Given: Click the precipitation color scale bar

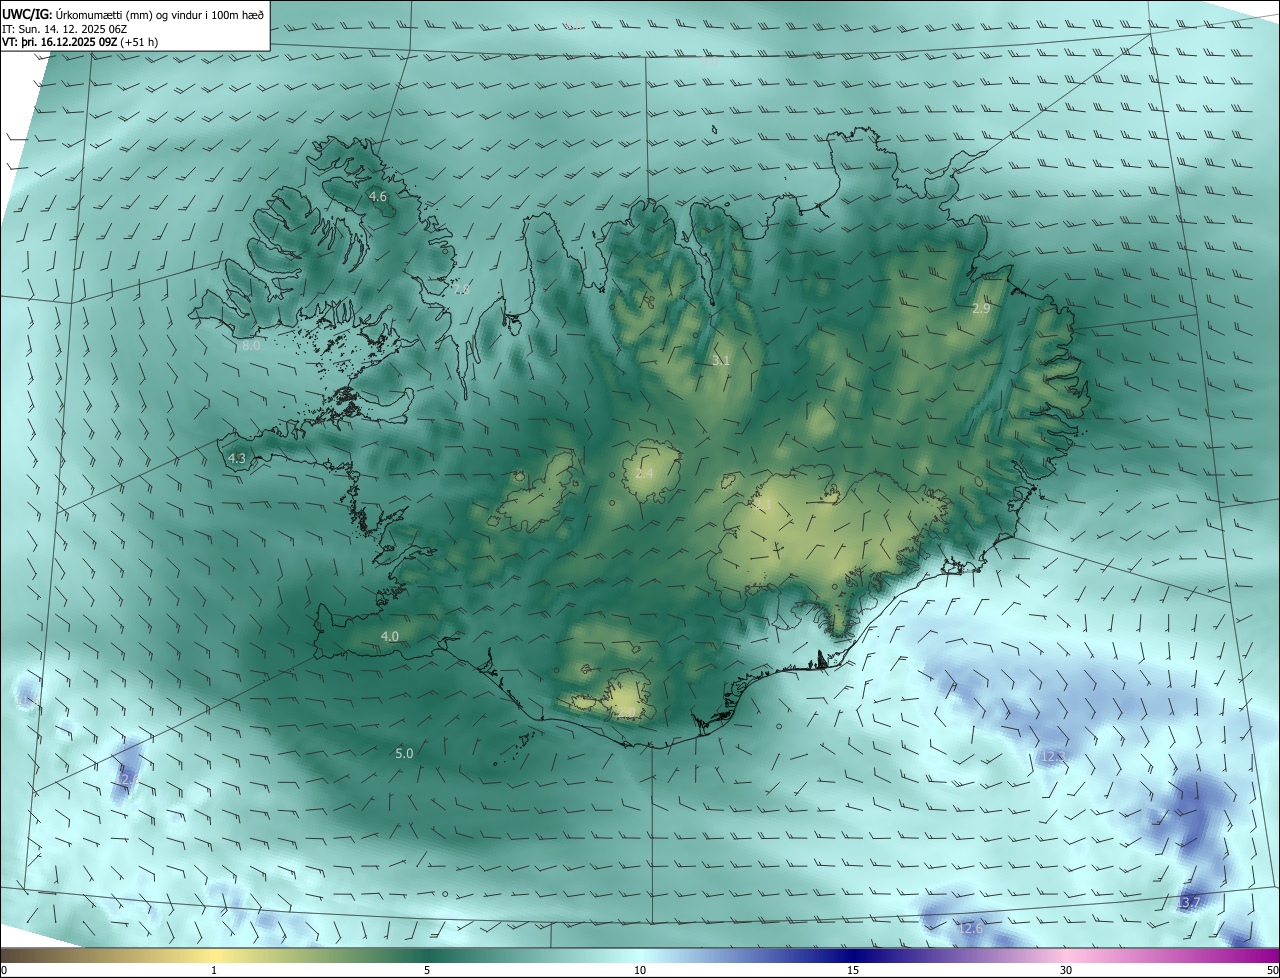Looking at the screenshot, I should [x=640, y=955].
